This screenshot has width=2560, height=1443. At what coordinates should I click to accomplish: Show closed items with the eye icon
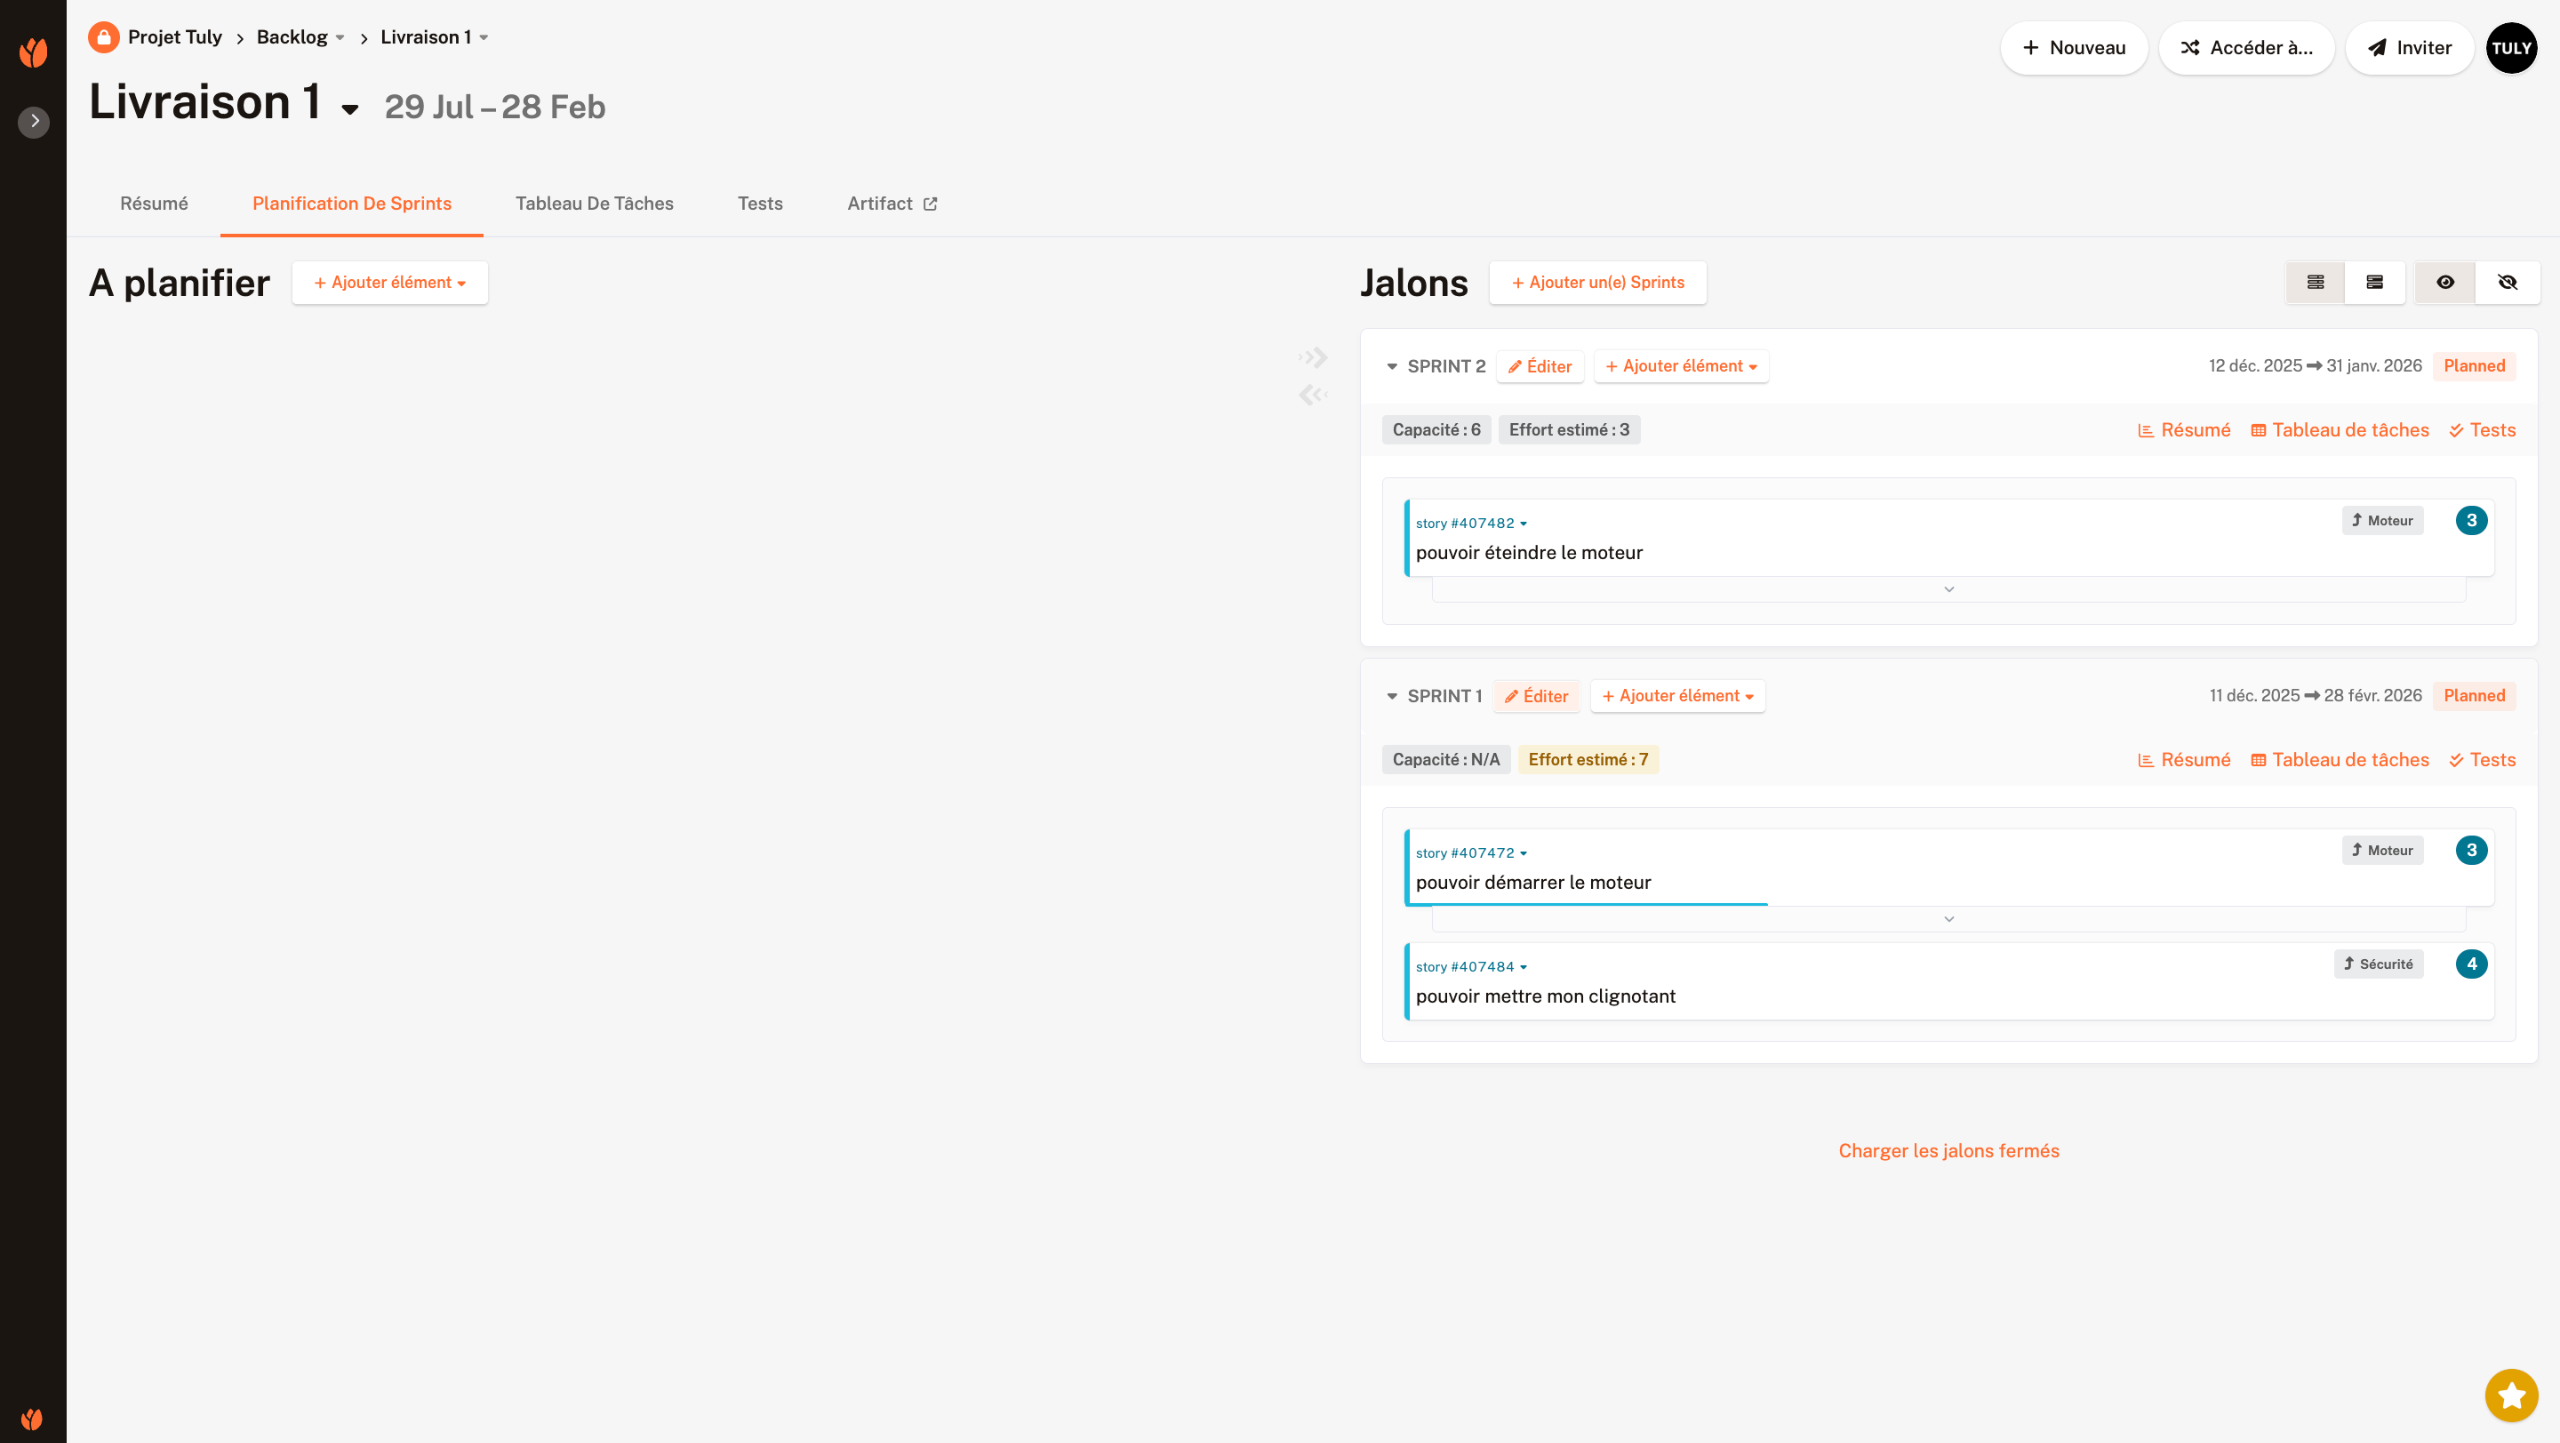click(2445, 283)
